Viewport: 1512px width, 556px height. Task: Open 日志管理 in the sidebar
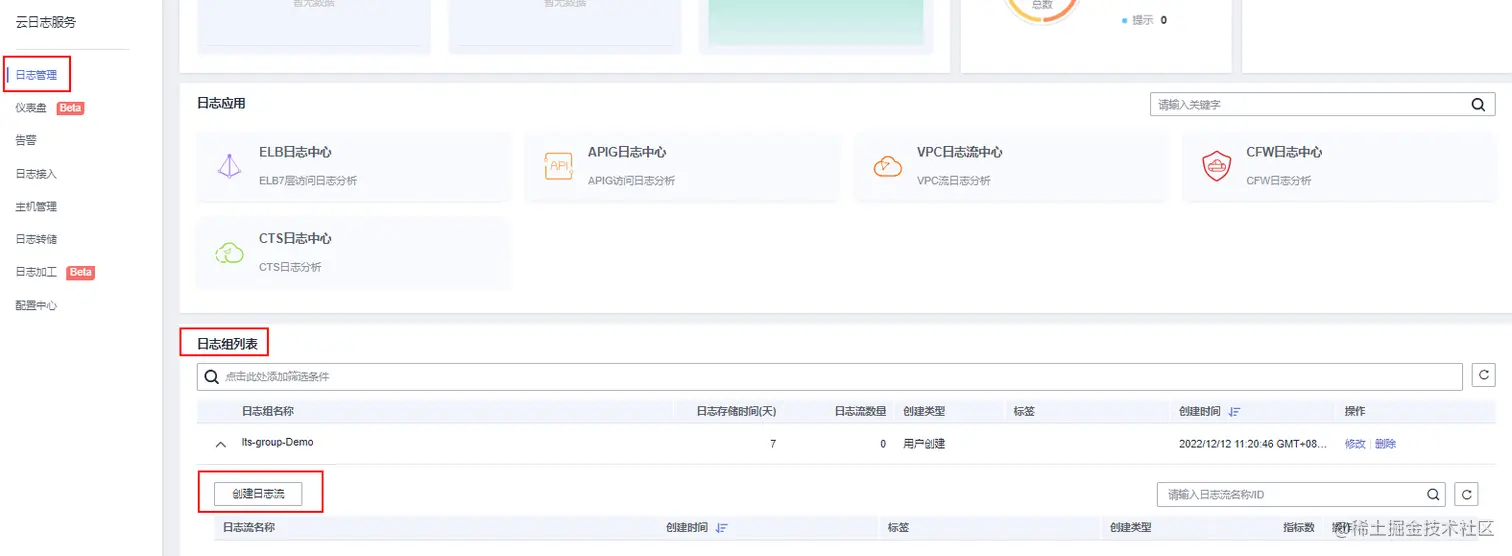(36, 75)
